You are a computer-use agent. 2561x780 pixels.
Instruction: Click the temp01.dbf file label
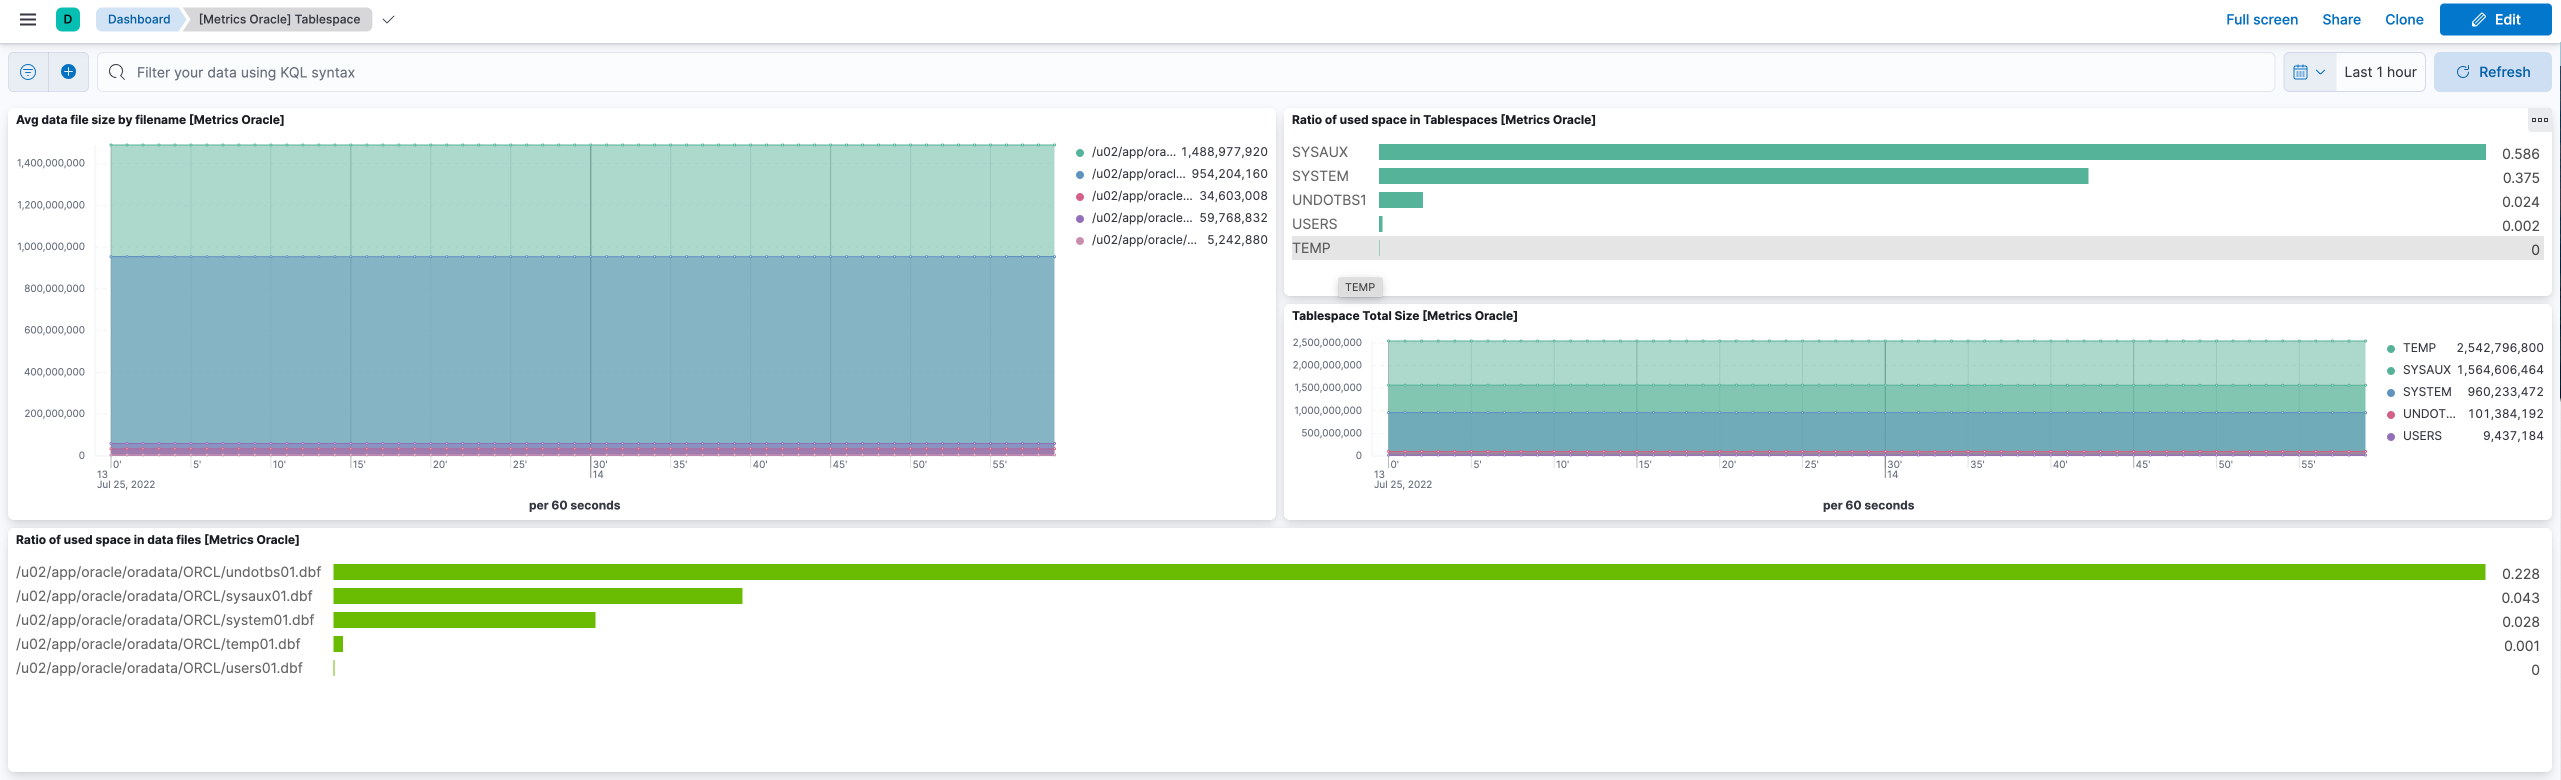click(x=158, y=644)
